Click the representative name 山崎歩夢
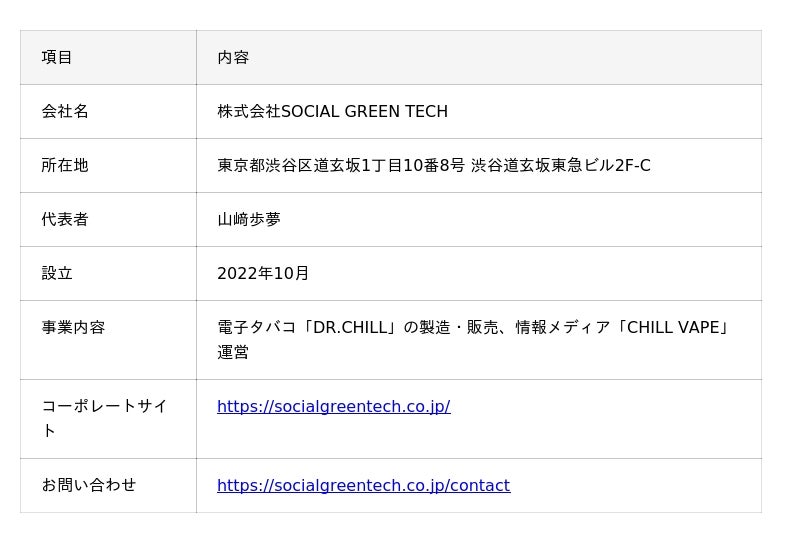 249,219
